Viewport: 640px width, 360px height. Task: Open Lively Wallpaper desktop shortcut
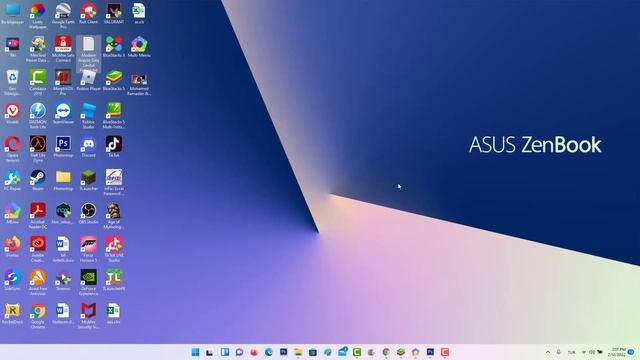point(38,15)
